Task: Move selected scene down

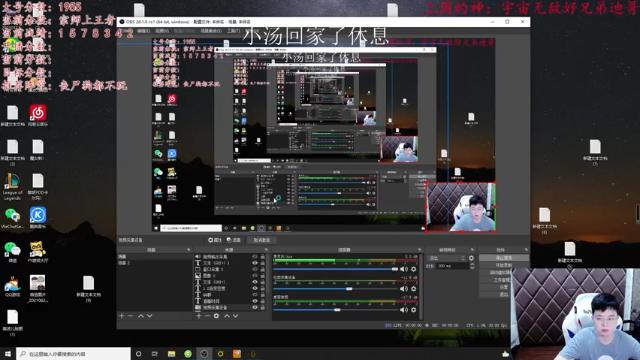Action: point(150,316)
